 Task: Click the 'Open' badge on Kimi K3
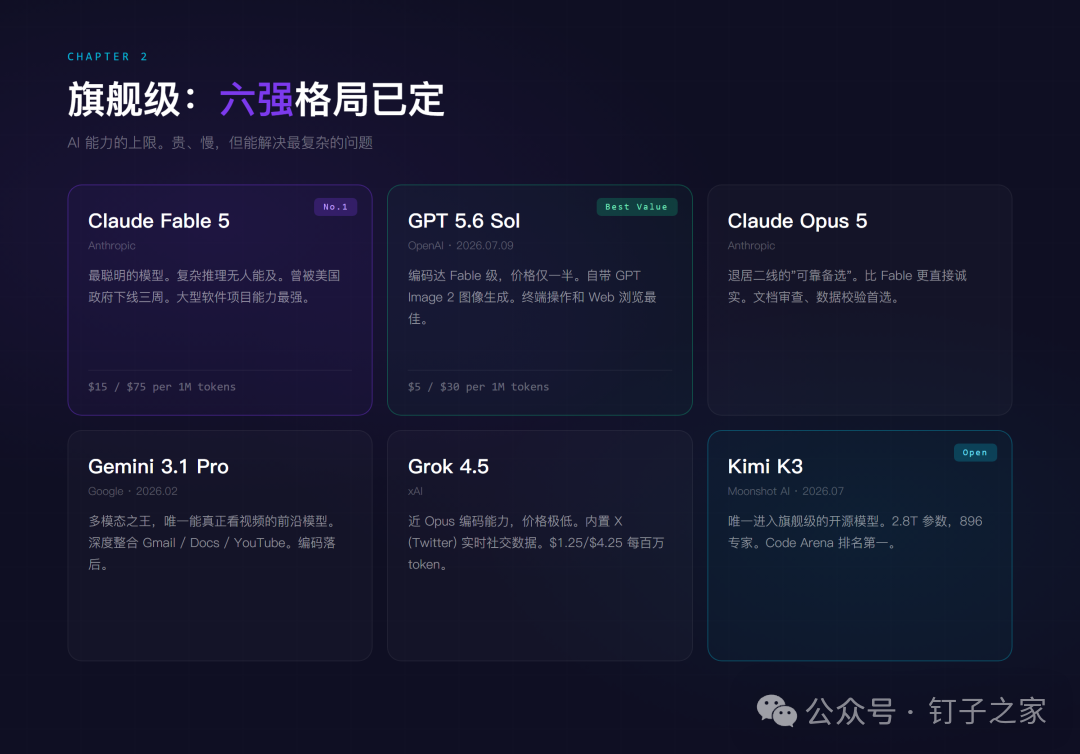click(975, 452)
